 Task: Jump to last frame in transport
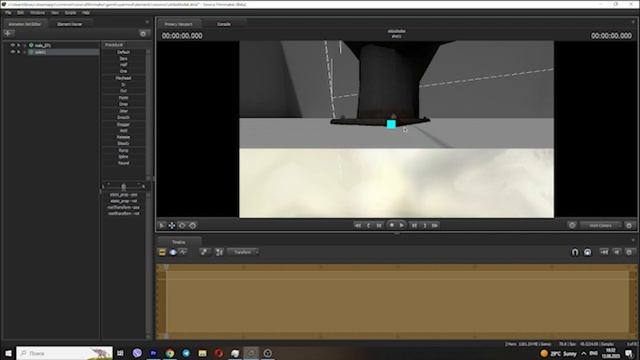pyautogui.click(x=435, y=225)
